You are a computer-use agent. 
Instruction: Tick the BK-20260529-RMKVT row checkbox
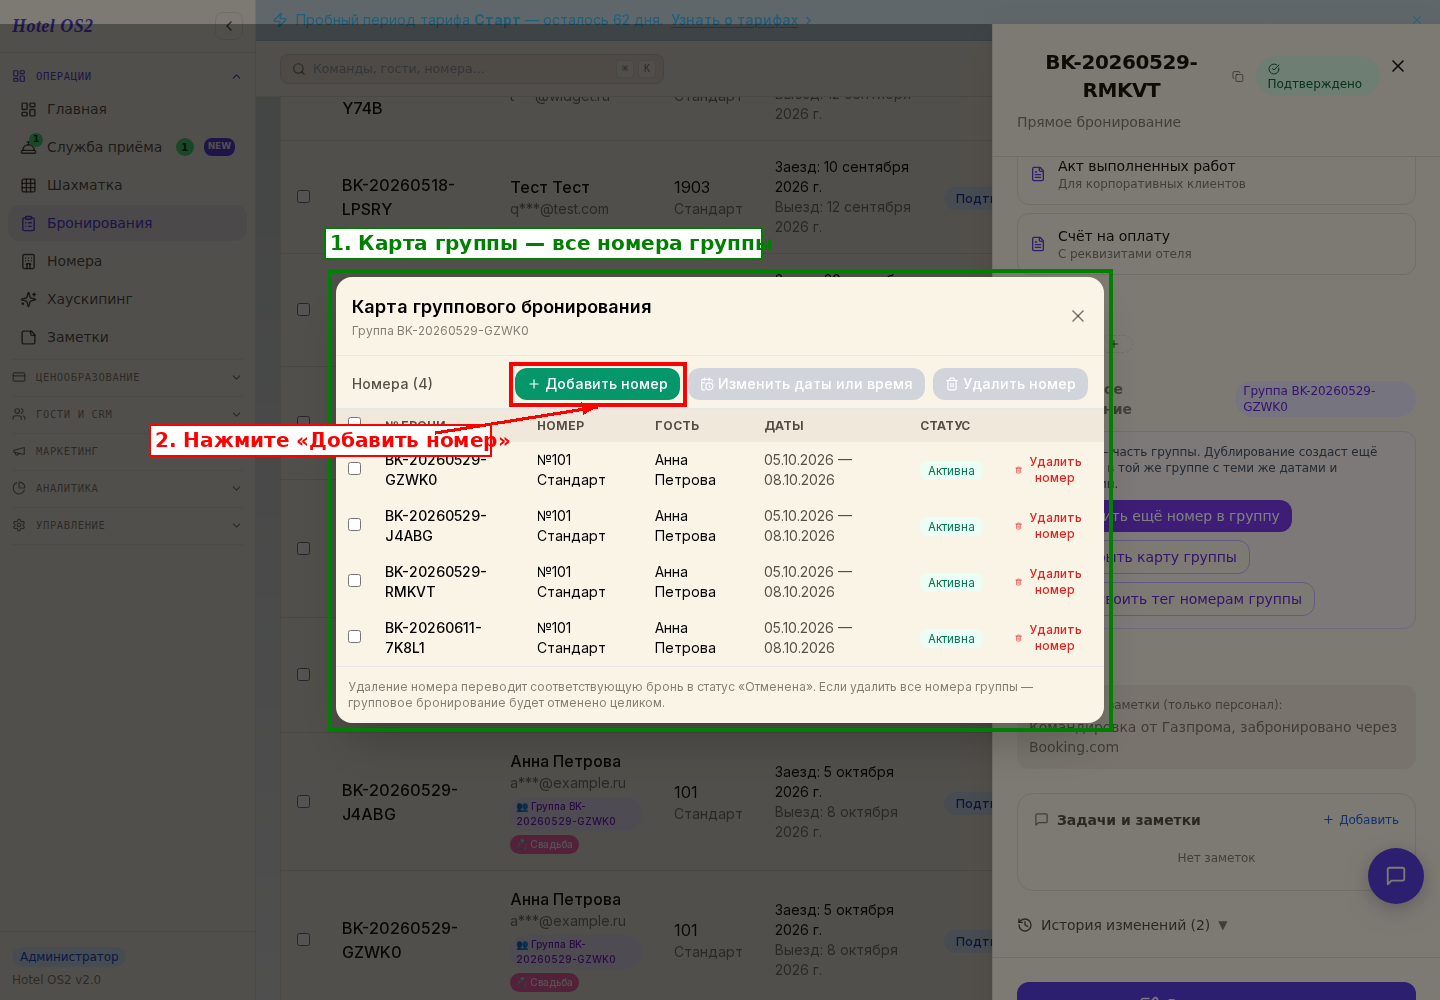click(354, 581)
